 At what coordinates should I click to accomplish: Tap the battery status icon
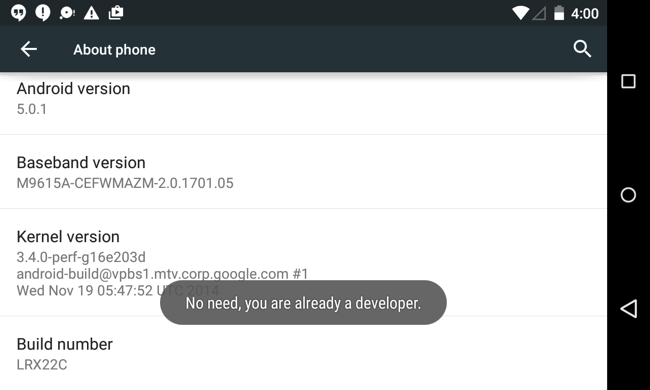click(559, 13)
